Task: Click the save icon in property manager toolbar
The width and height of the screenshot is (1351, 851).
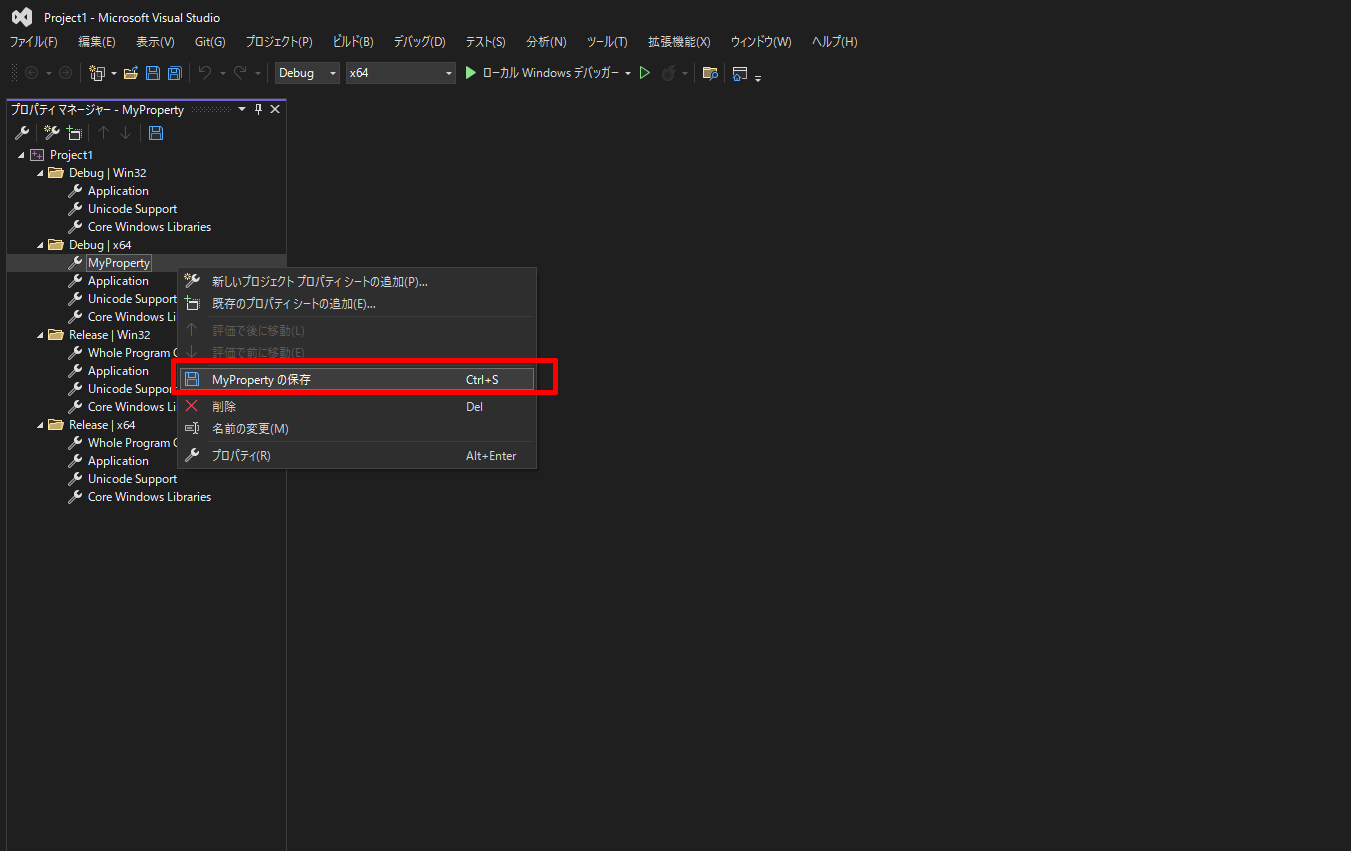Action: click(x=156, y=133)
